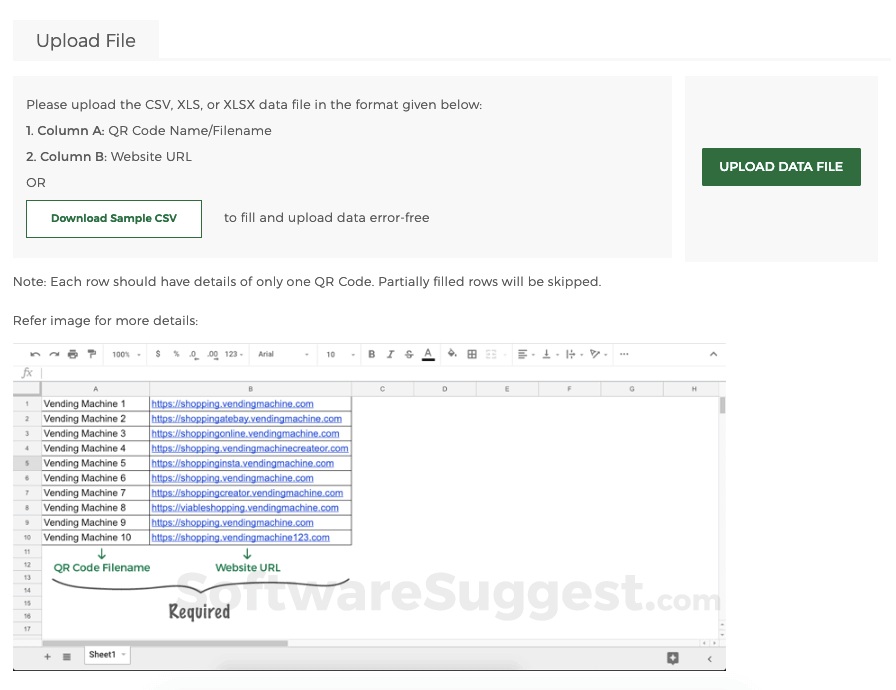Viewport: 896px width, 690px height.
Task: Click the Italic formatting icon
Action: 390,354
